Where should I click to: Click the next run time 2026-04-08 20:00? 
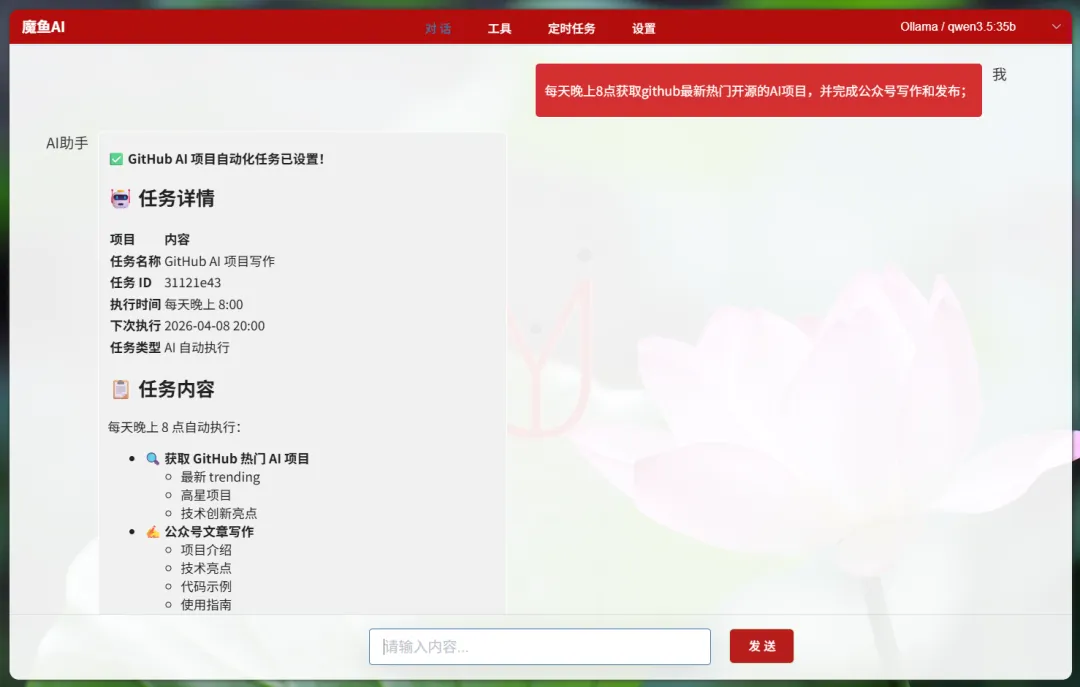[214, 326]
